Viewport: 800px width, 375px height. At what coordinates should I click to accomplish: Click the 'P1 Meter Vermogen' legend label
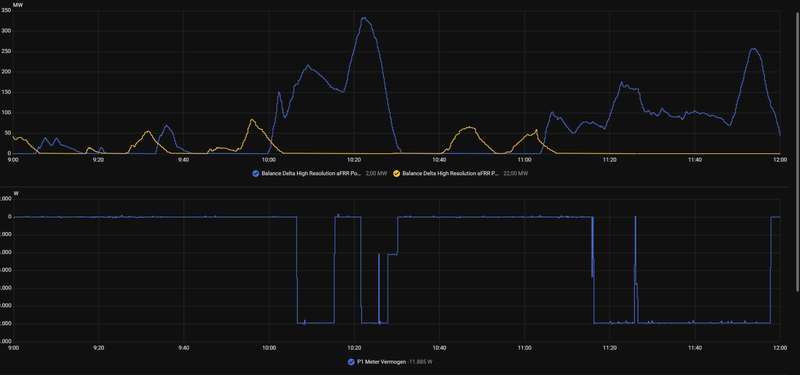tap(381, 362)
